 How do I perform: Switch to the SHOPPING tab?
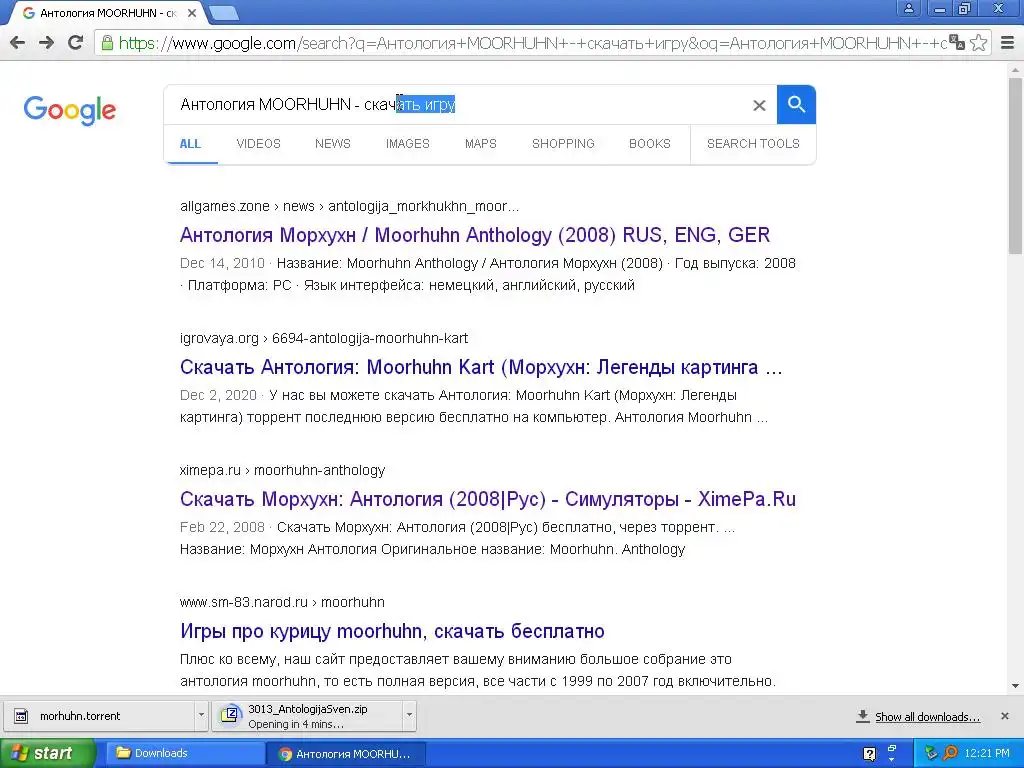[563, 144]
